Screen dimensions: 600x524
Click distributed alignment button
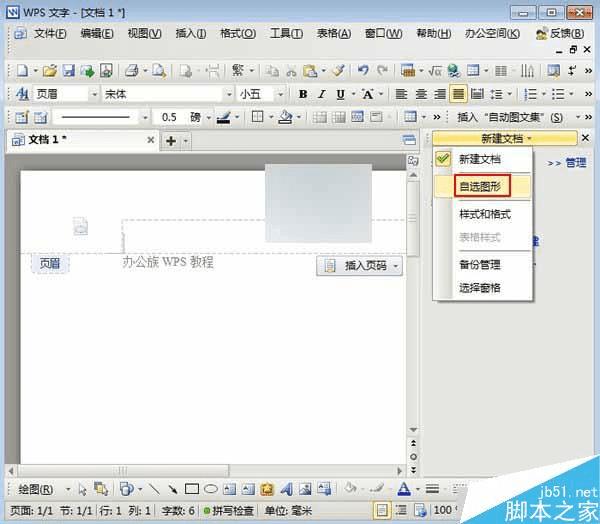pos(477,94)
